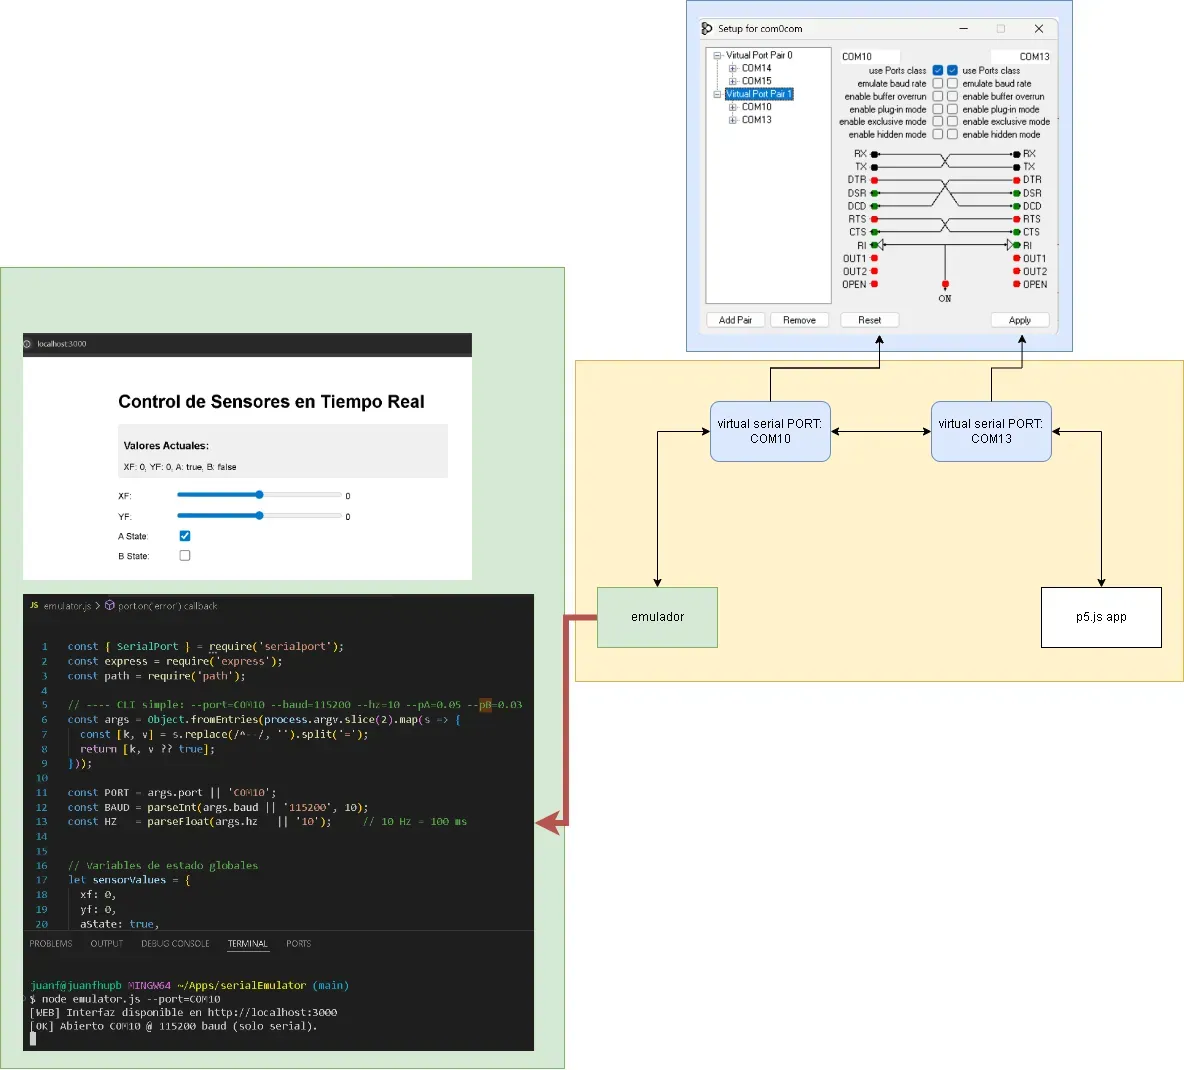
Task: Collapse the Virtual Port Pair 0 node
Action: pyautogui.click(x=717, y=56)
